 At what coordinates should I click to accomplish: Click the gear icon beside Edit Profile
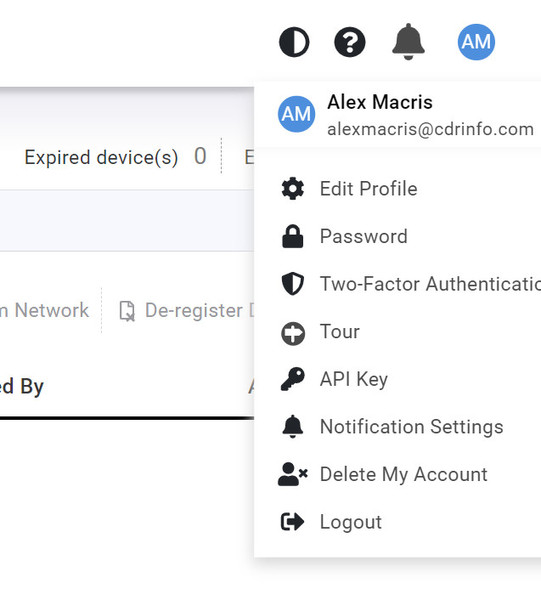tap(293, 189)
